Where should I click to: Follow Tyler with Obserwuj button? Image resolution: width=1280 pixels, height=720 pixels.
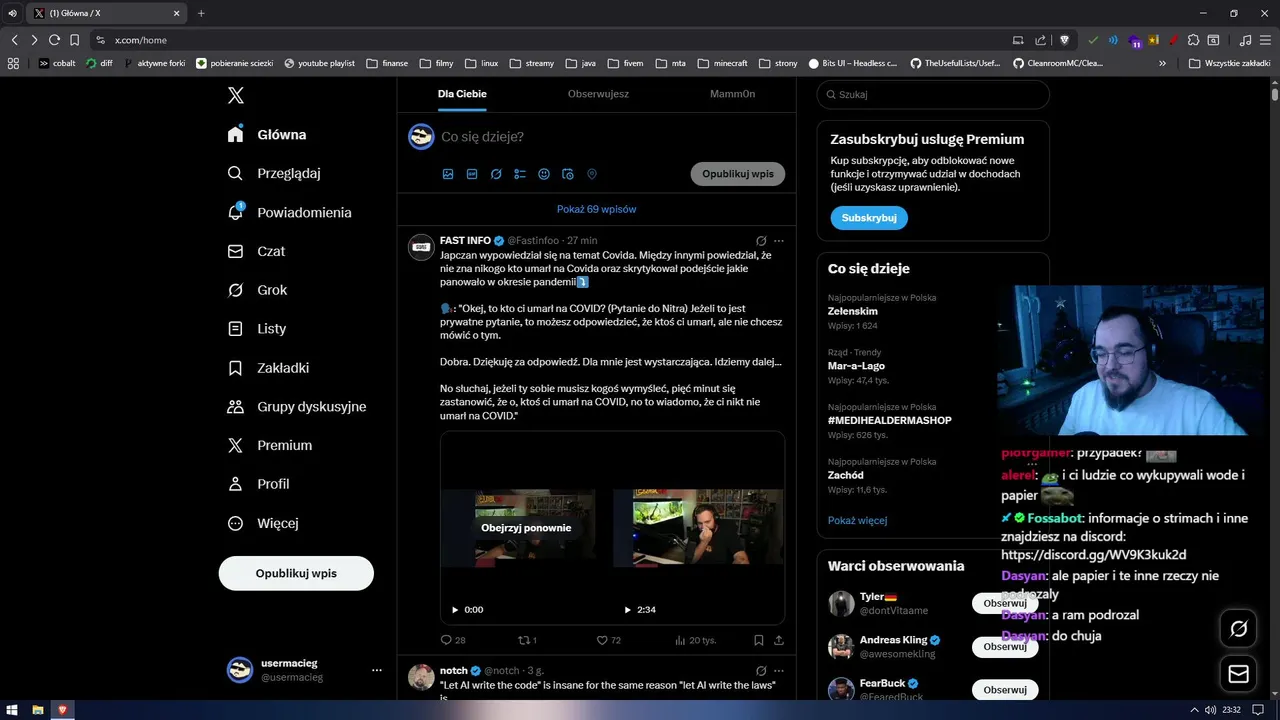click(x=1005, y=603)
